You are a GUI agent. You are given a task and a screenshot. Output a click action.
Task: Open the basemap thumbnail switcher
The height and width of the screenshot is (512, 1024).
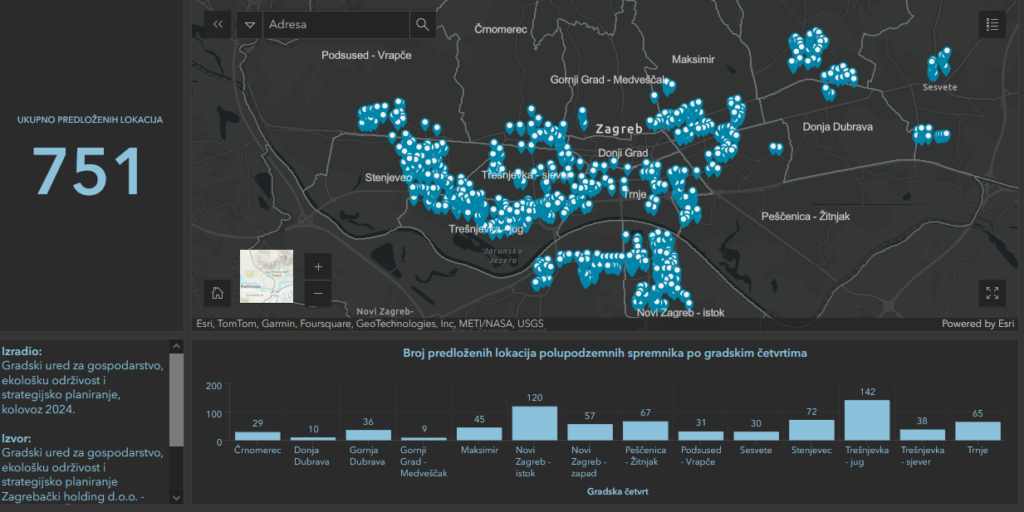coord(266,276)
